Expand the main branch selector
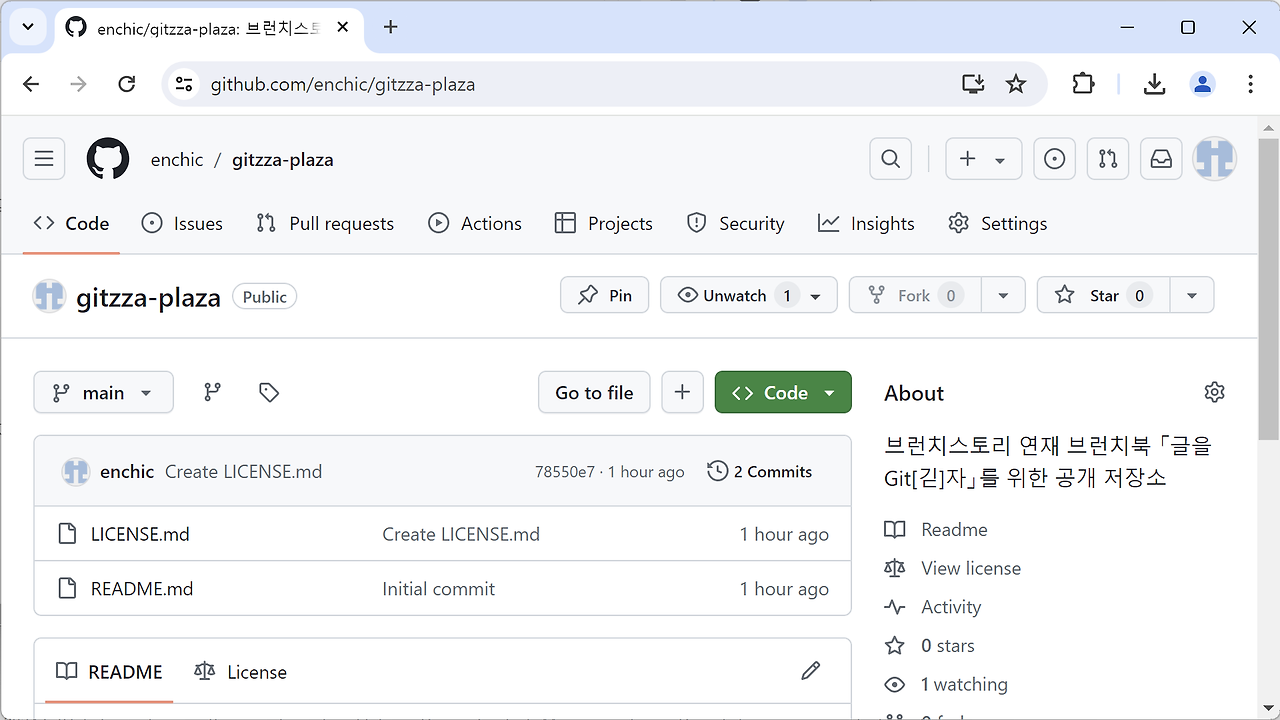Screen dimensions: 1280x720 pos(103,392)
